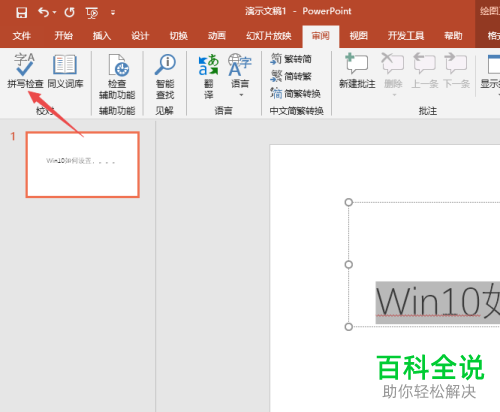Save the presentation with floppy disk icon
This screenshot has width=500, height=412.
coord(22,13)
